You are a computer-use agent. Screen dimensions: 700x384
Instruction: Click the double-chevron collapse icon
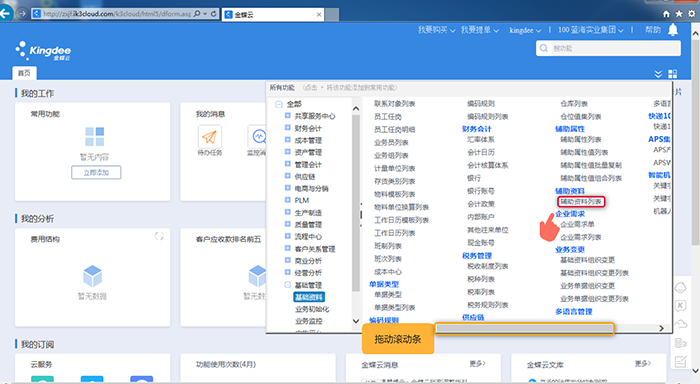pyautogui.click(x=658, y=74)
